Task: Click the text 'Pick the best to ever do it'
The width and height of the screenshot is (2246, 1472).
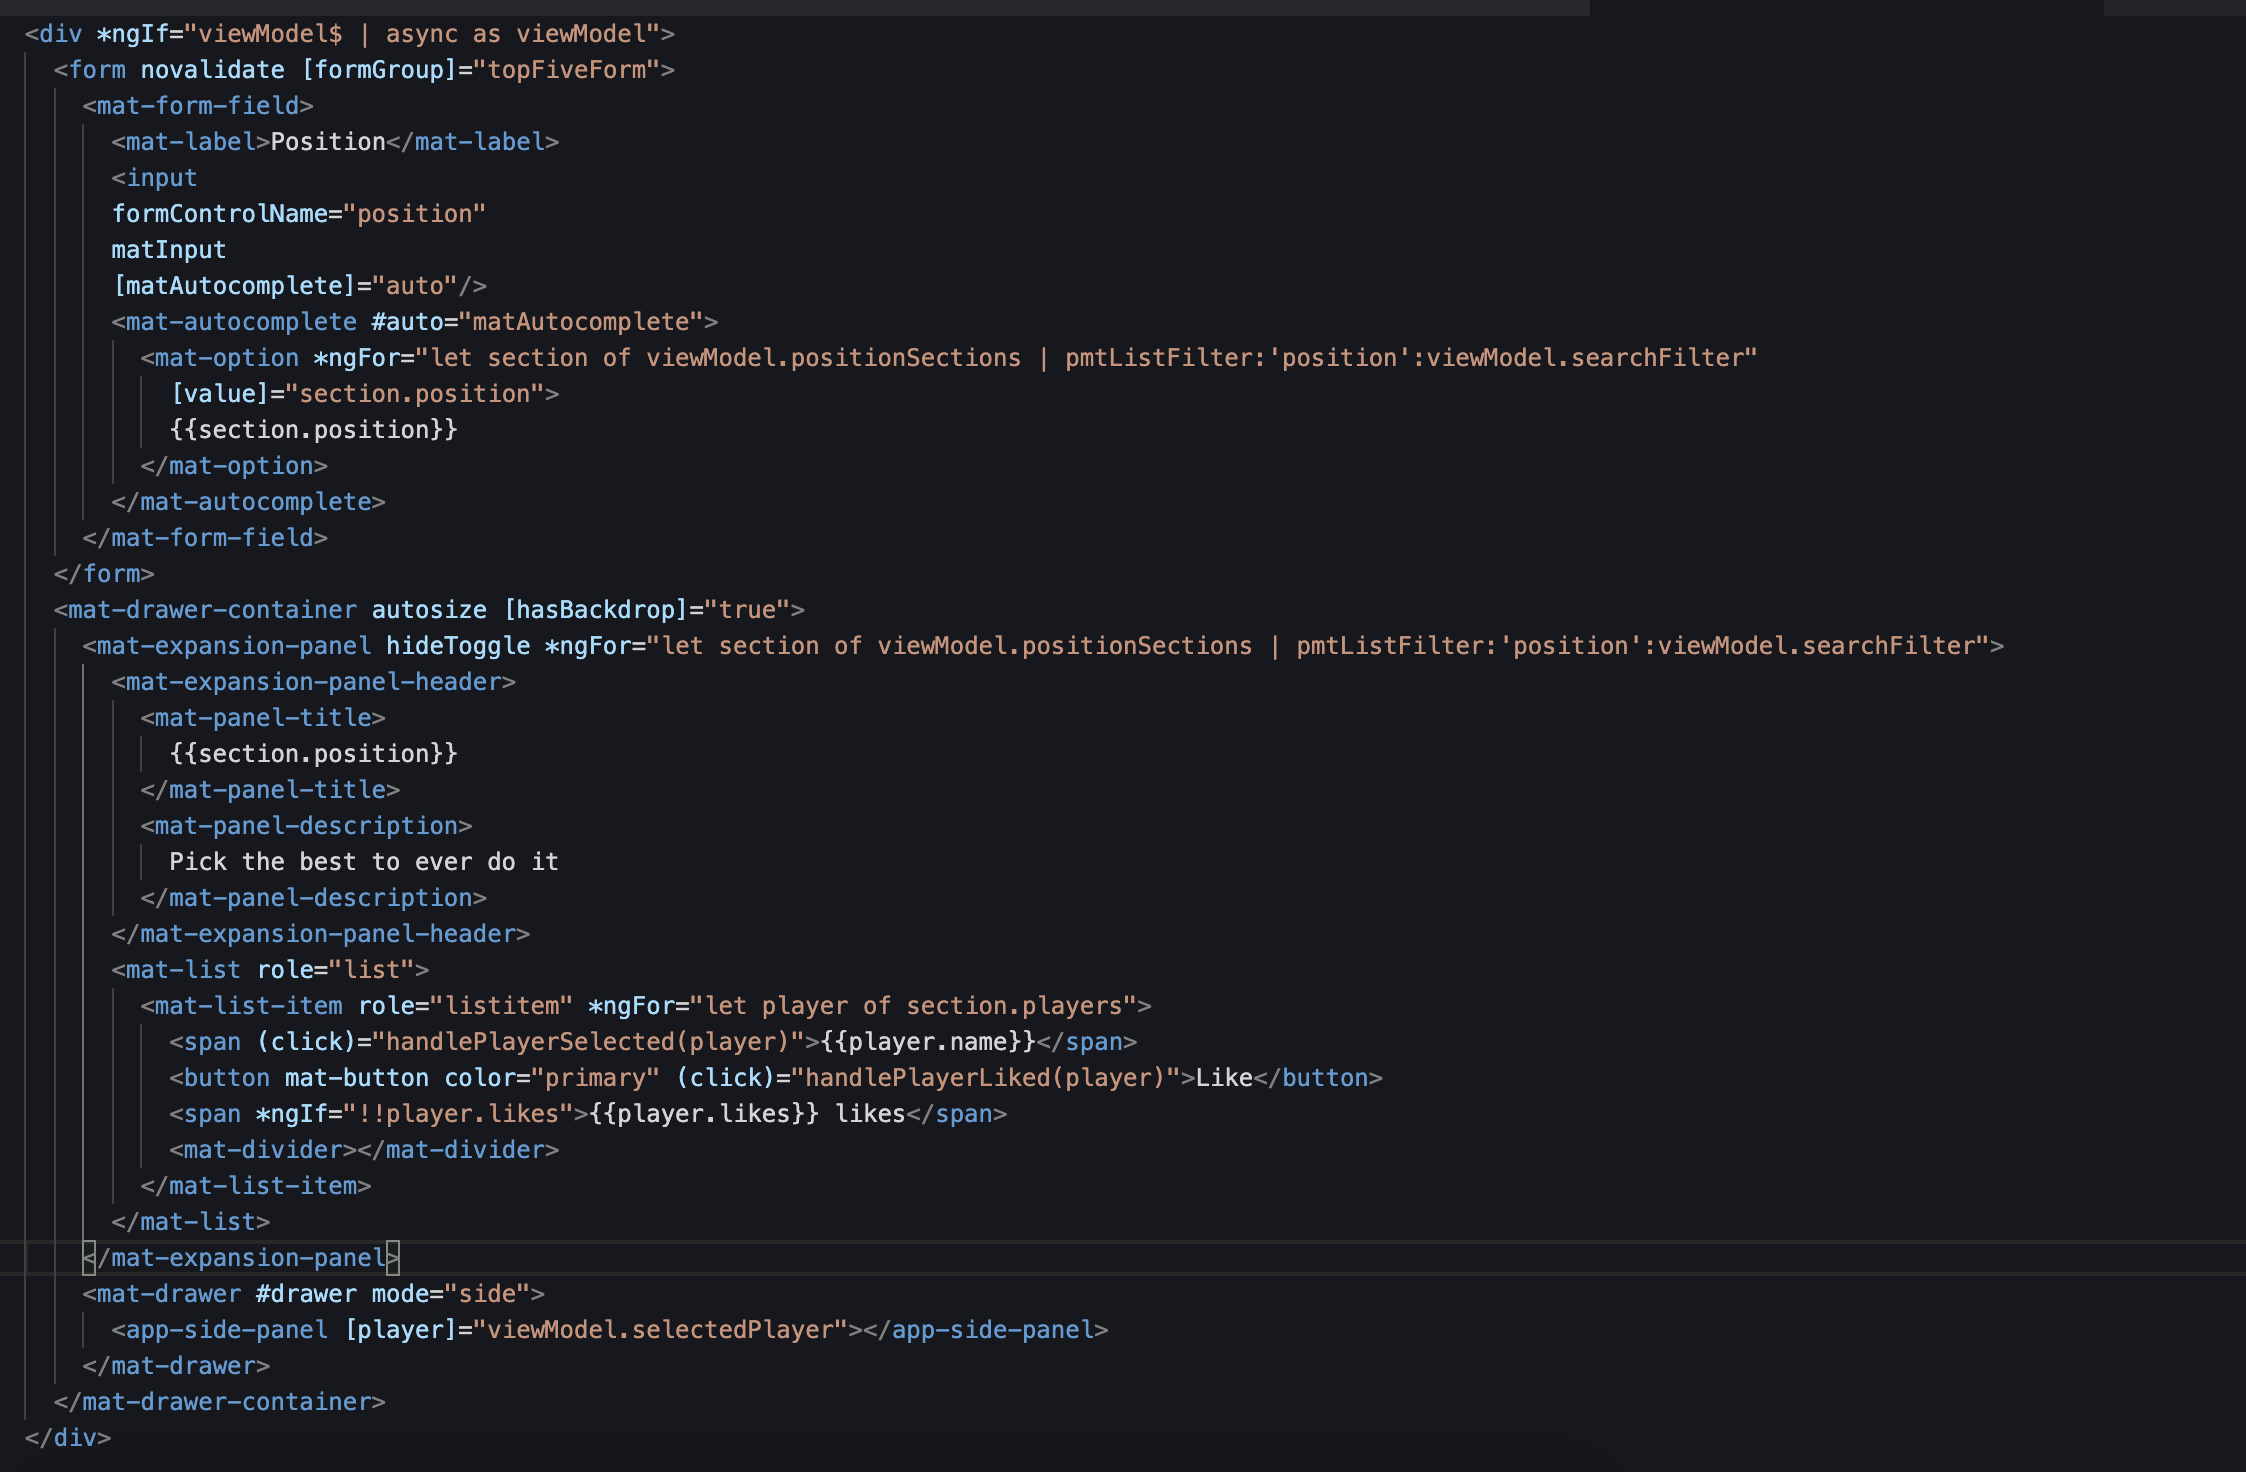Action: click(x=363, y=862)
